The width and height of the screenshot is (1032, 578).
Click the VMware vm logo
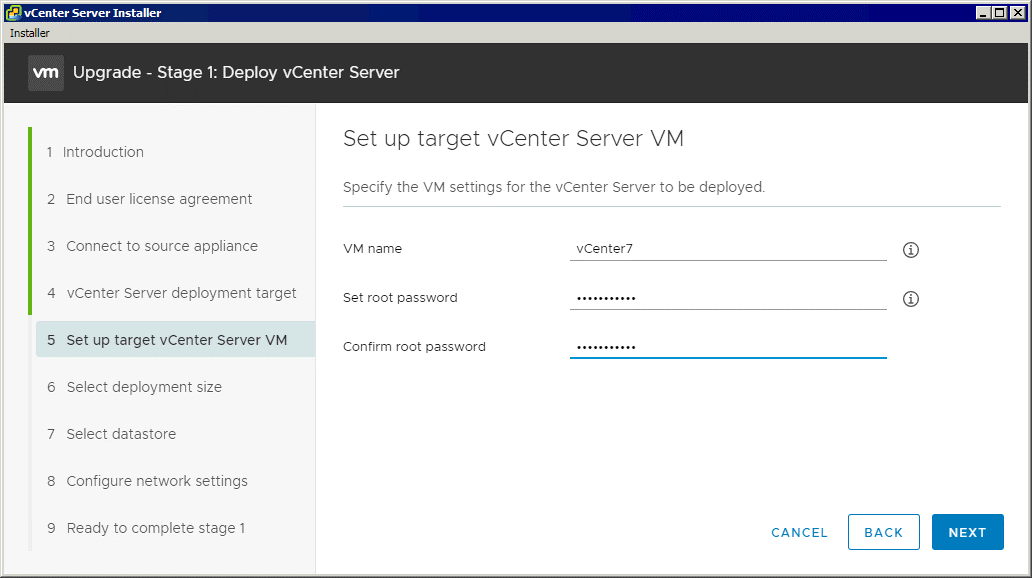tap(45, 72)
